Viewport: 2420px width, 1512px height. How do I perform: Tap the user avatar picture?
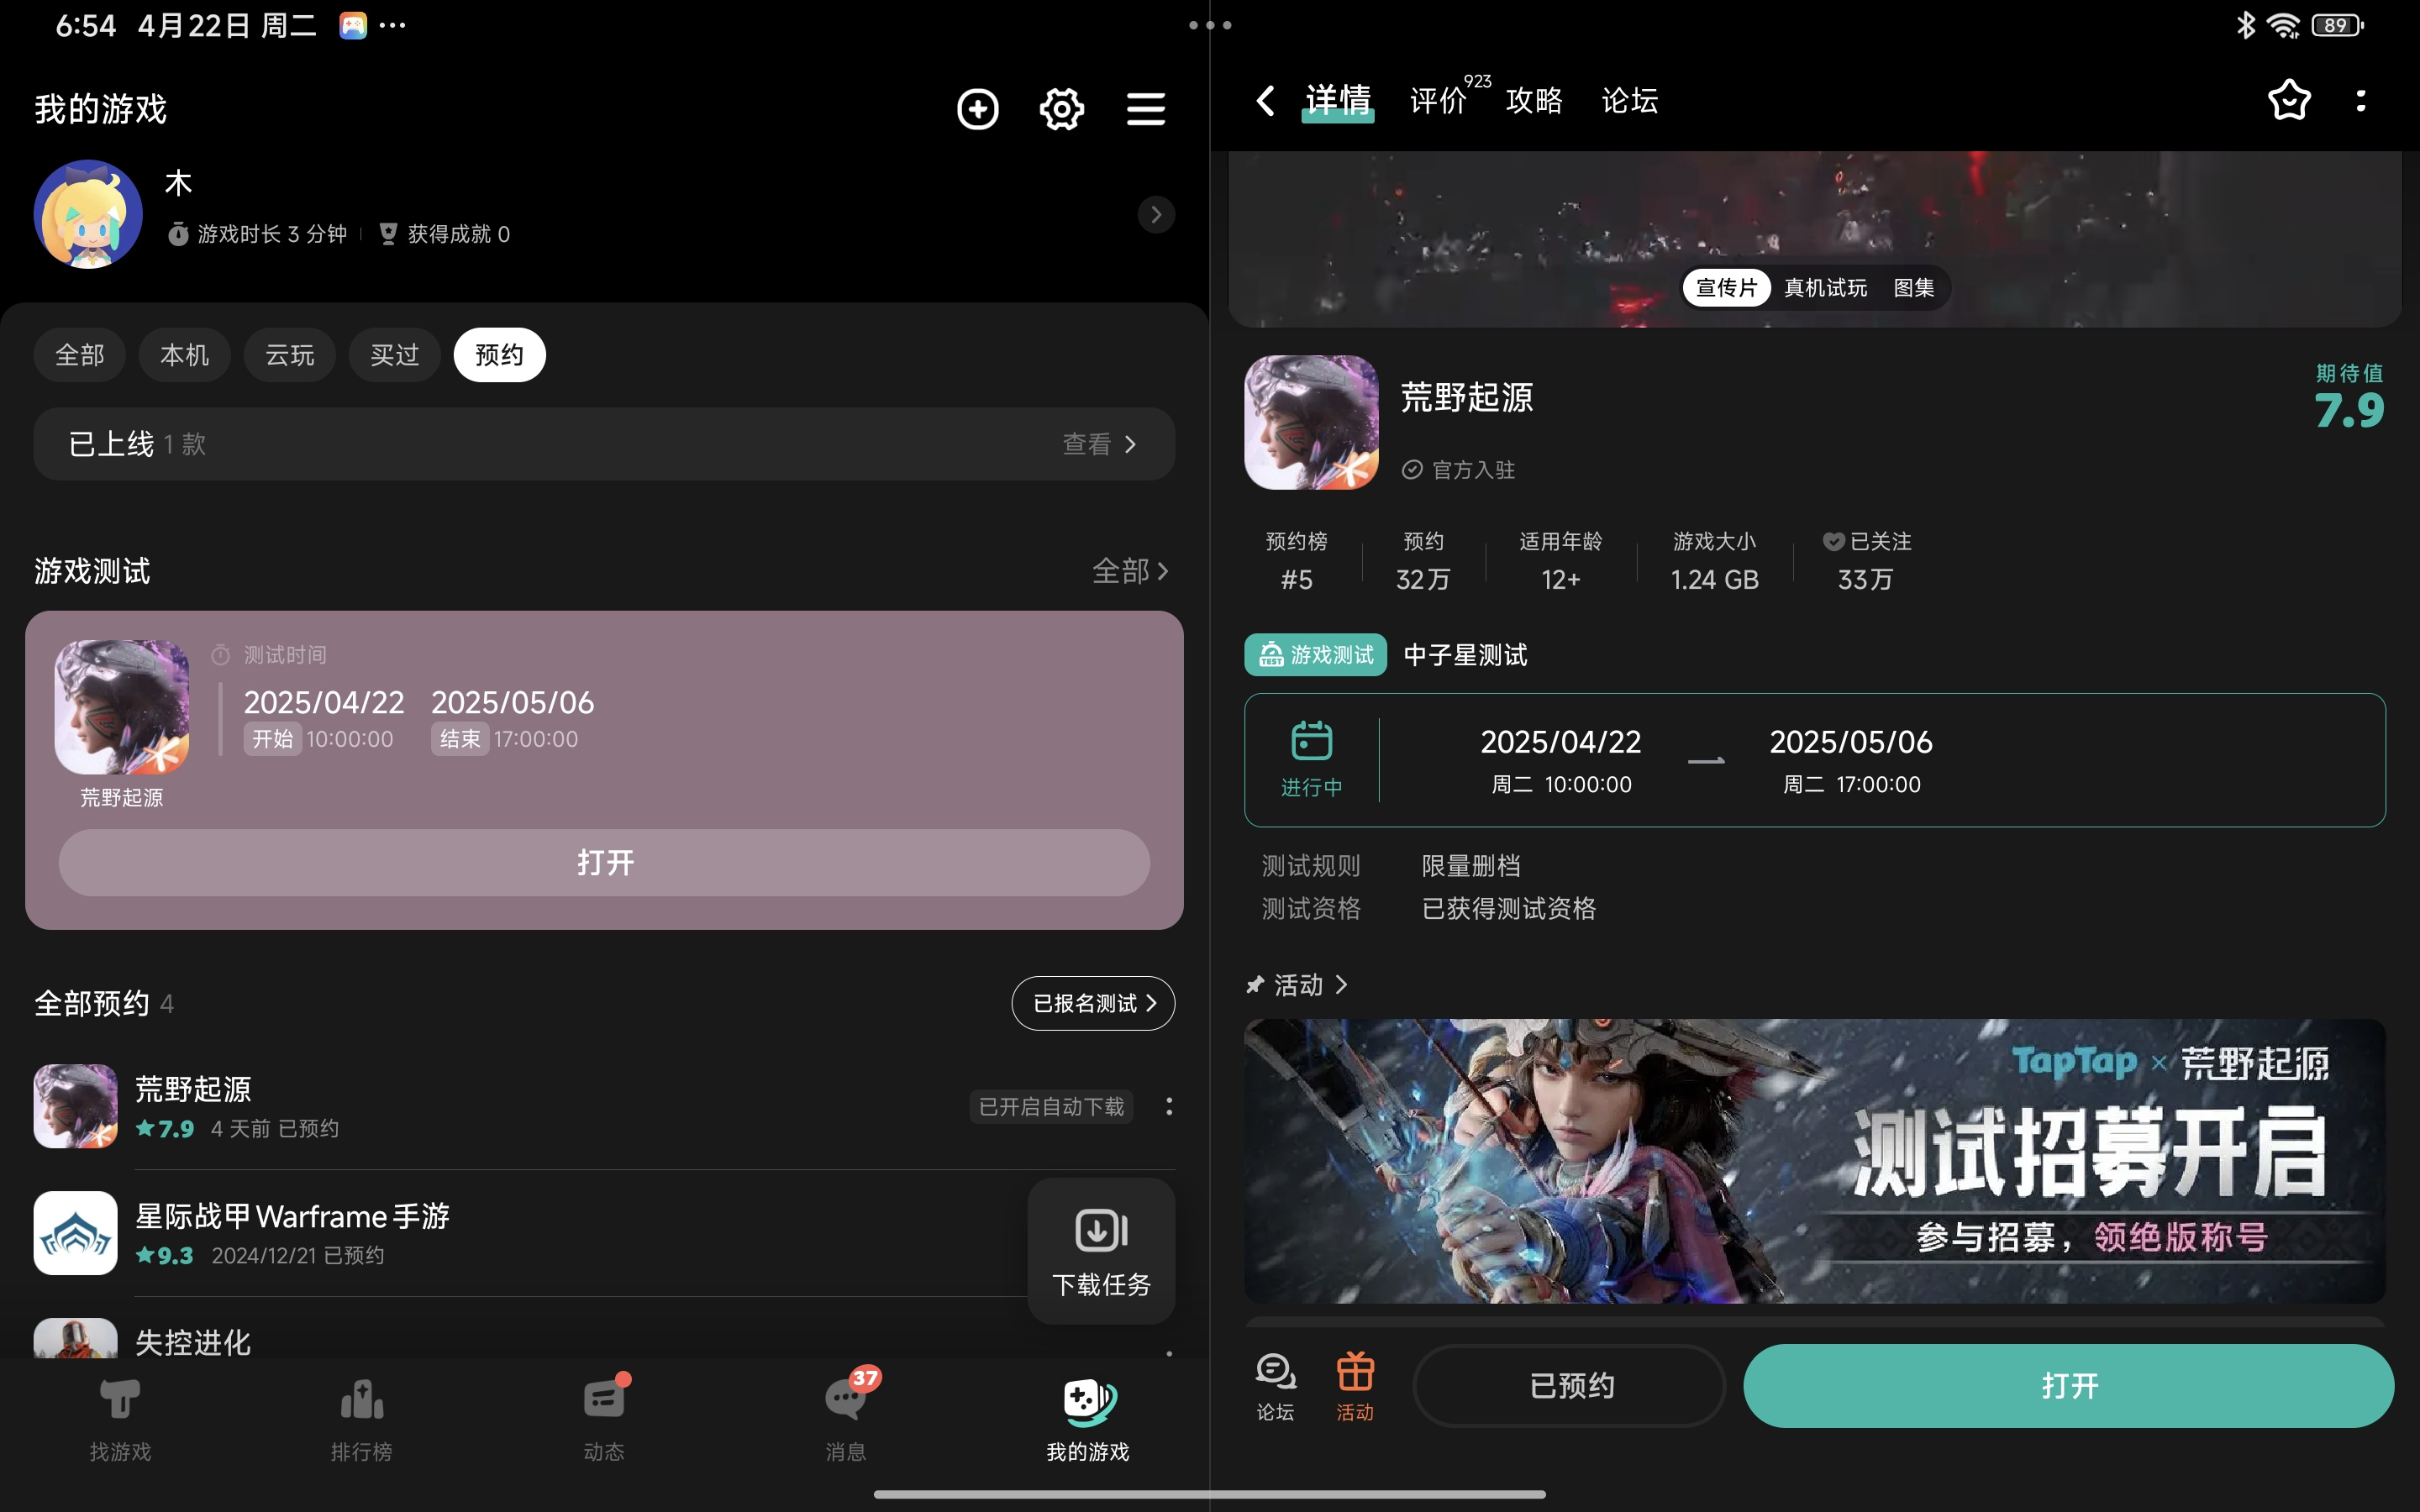88,214
